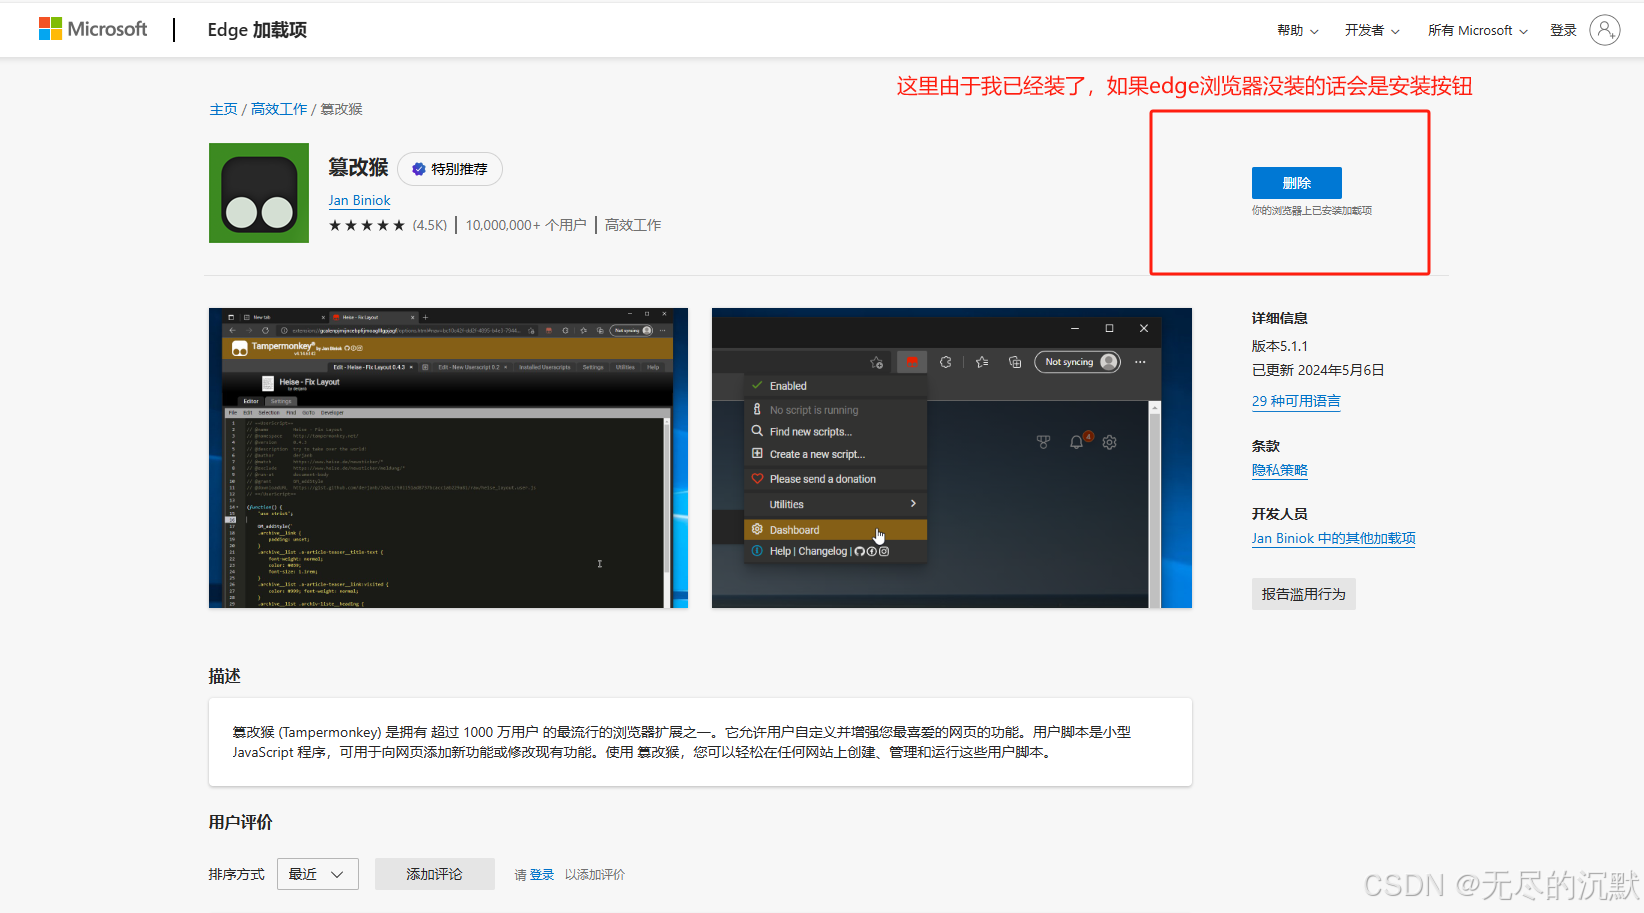This screenshot has height=913, width=1644.
Task: Expand the 帮助 menu
Action: point(1297,30)
